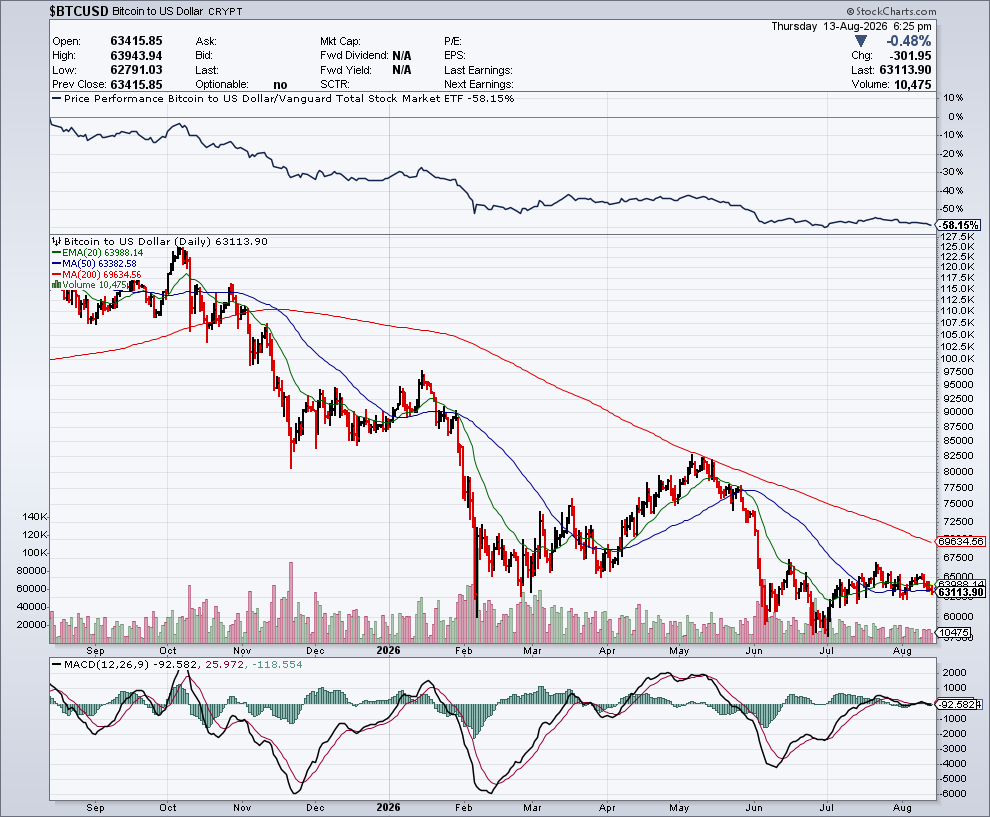
Task: Click the -6000 MACD axis label
Action: 953,794
